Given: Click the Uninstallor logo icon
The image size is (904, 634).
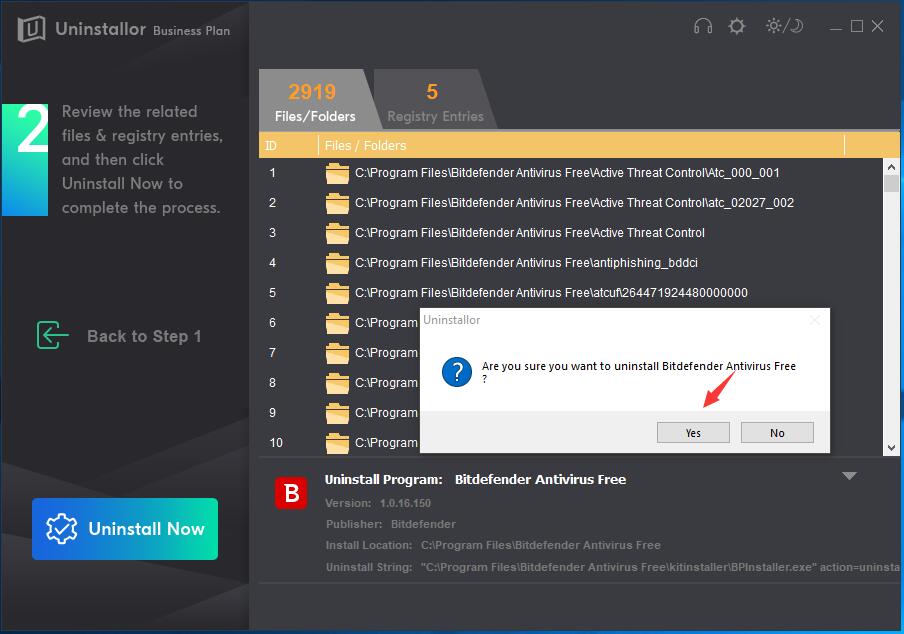Looking at the screenshot, I should pos(31,28).
